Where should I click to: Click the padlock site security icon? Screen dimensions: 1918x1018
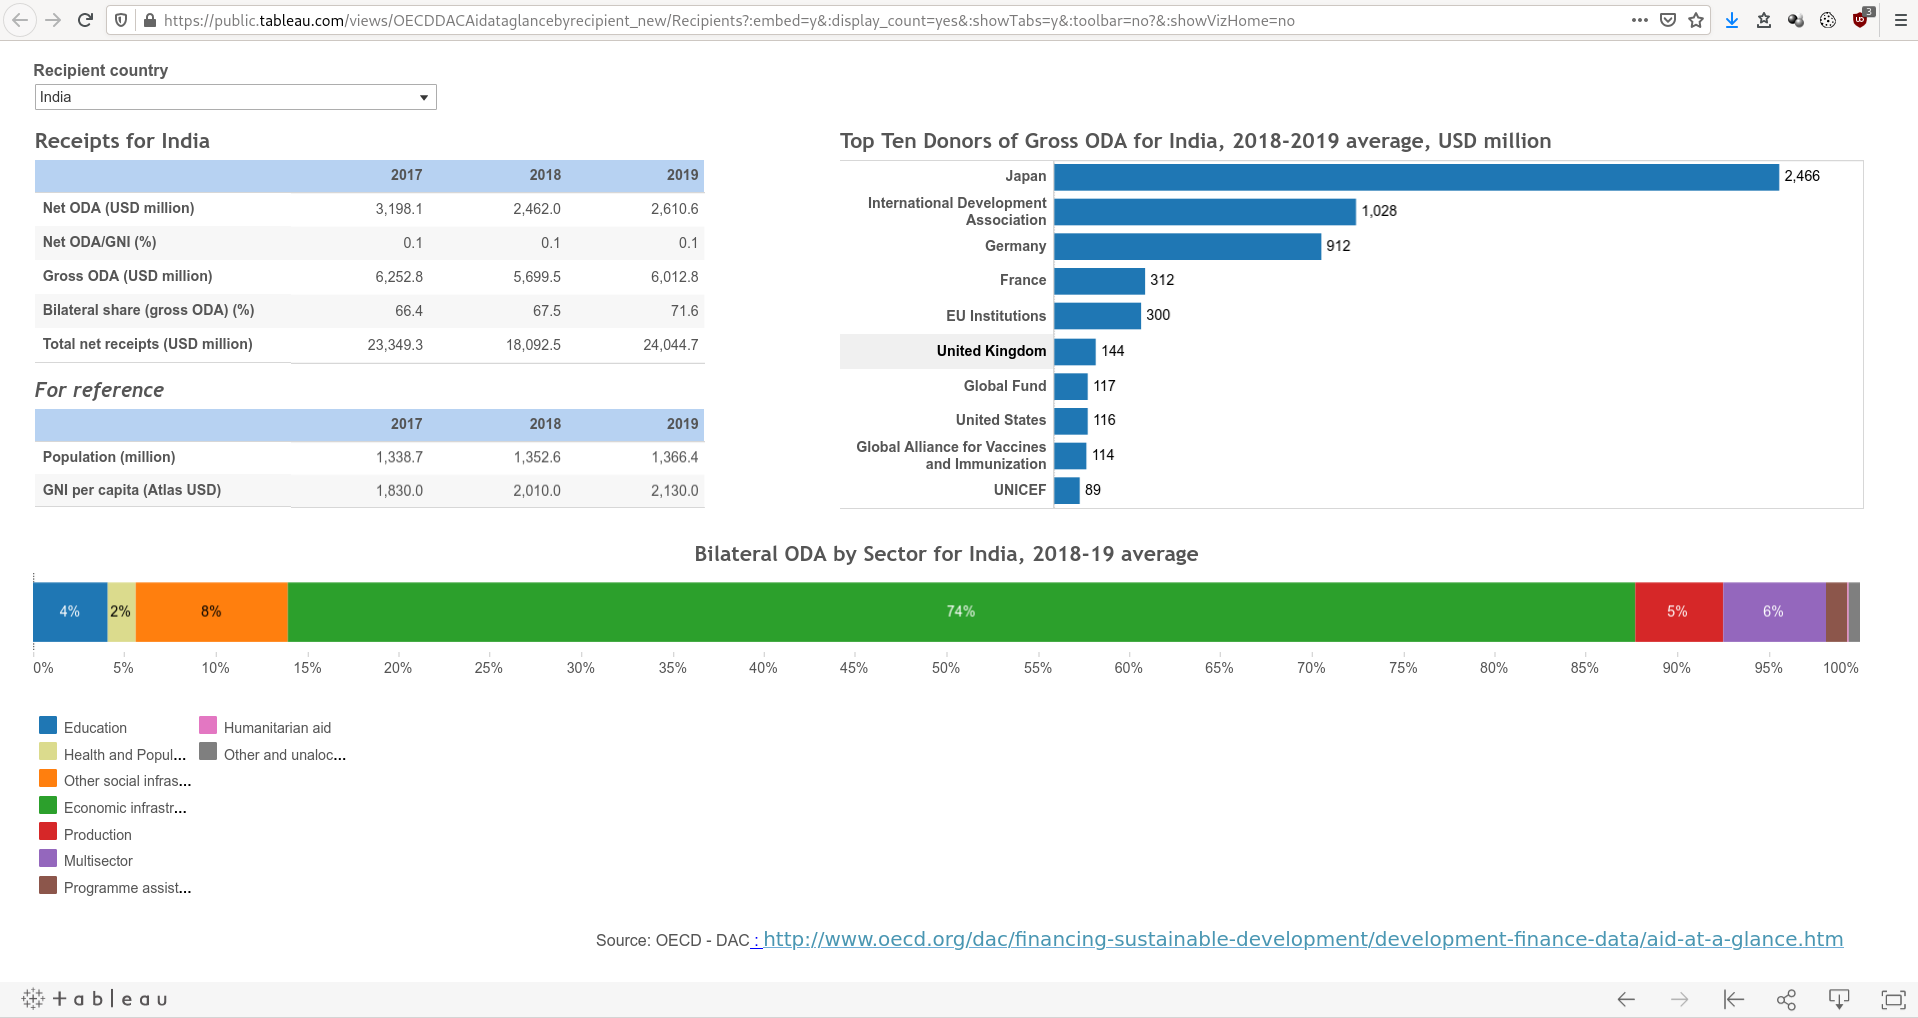click(x=149, y=20)
